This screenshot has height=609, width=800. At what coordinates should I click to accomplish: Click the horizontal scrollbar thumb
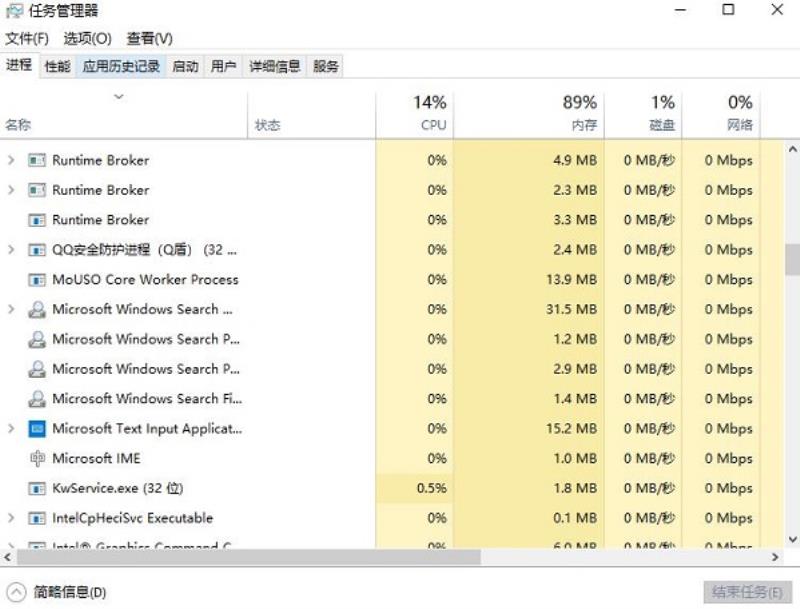pos(248,557)
